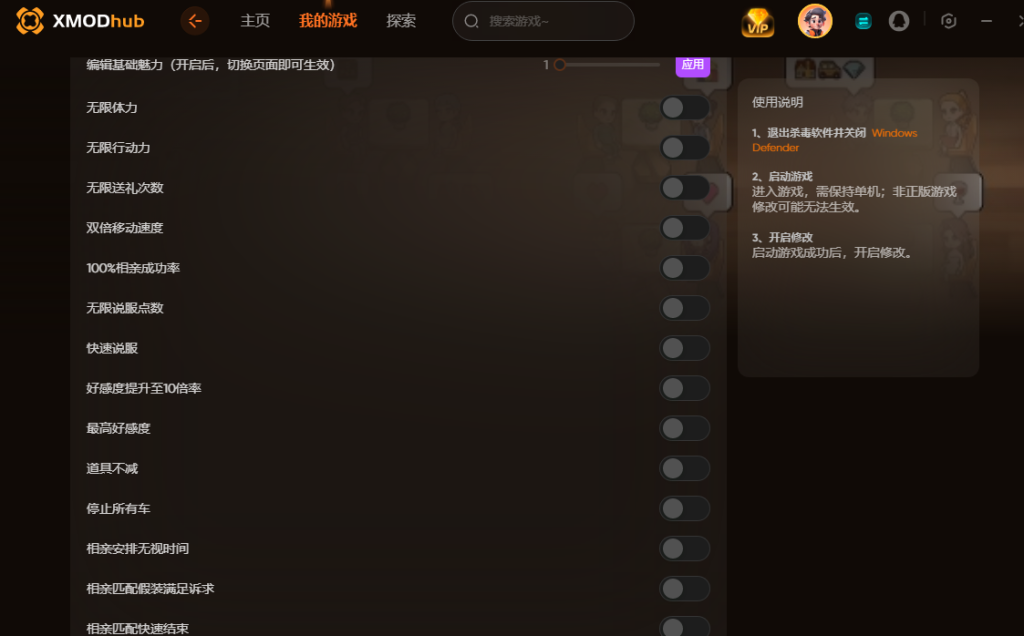
Task: Switch on 停止所有车 toggle
Action: pyautogui.click(x=684, y=509)
